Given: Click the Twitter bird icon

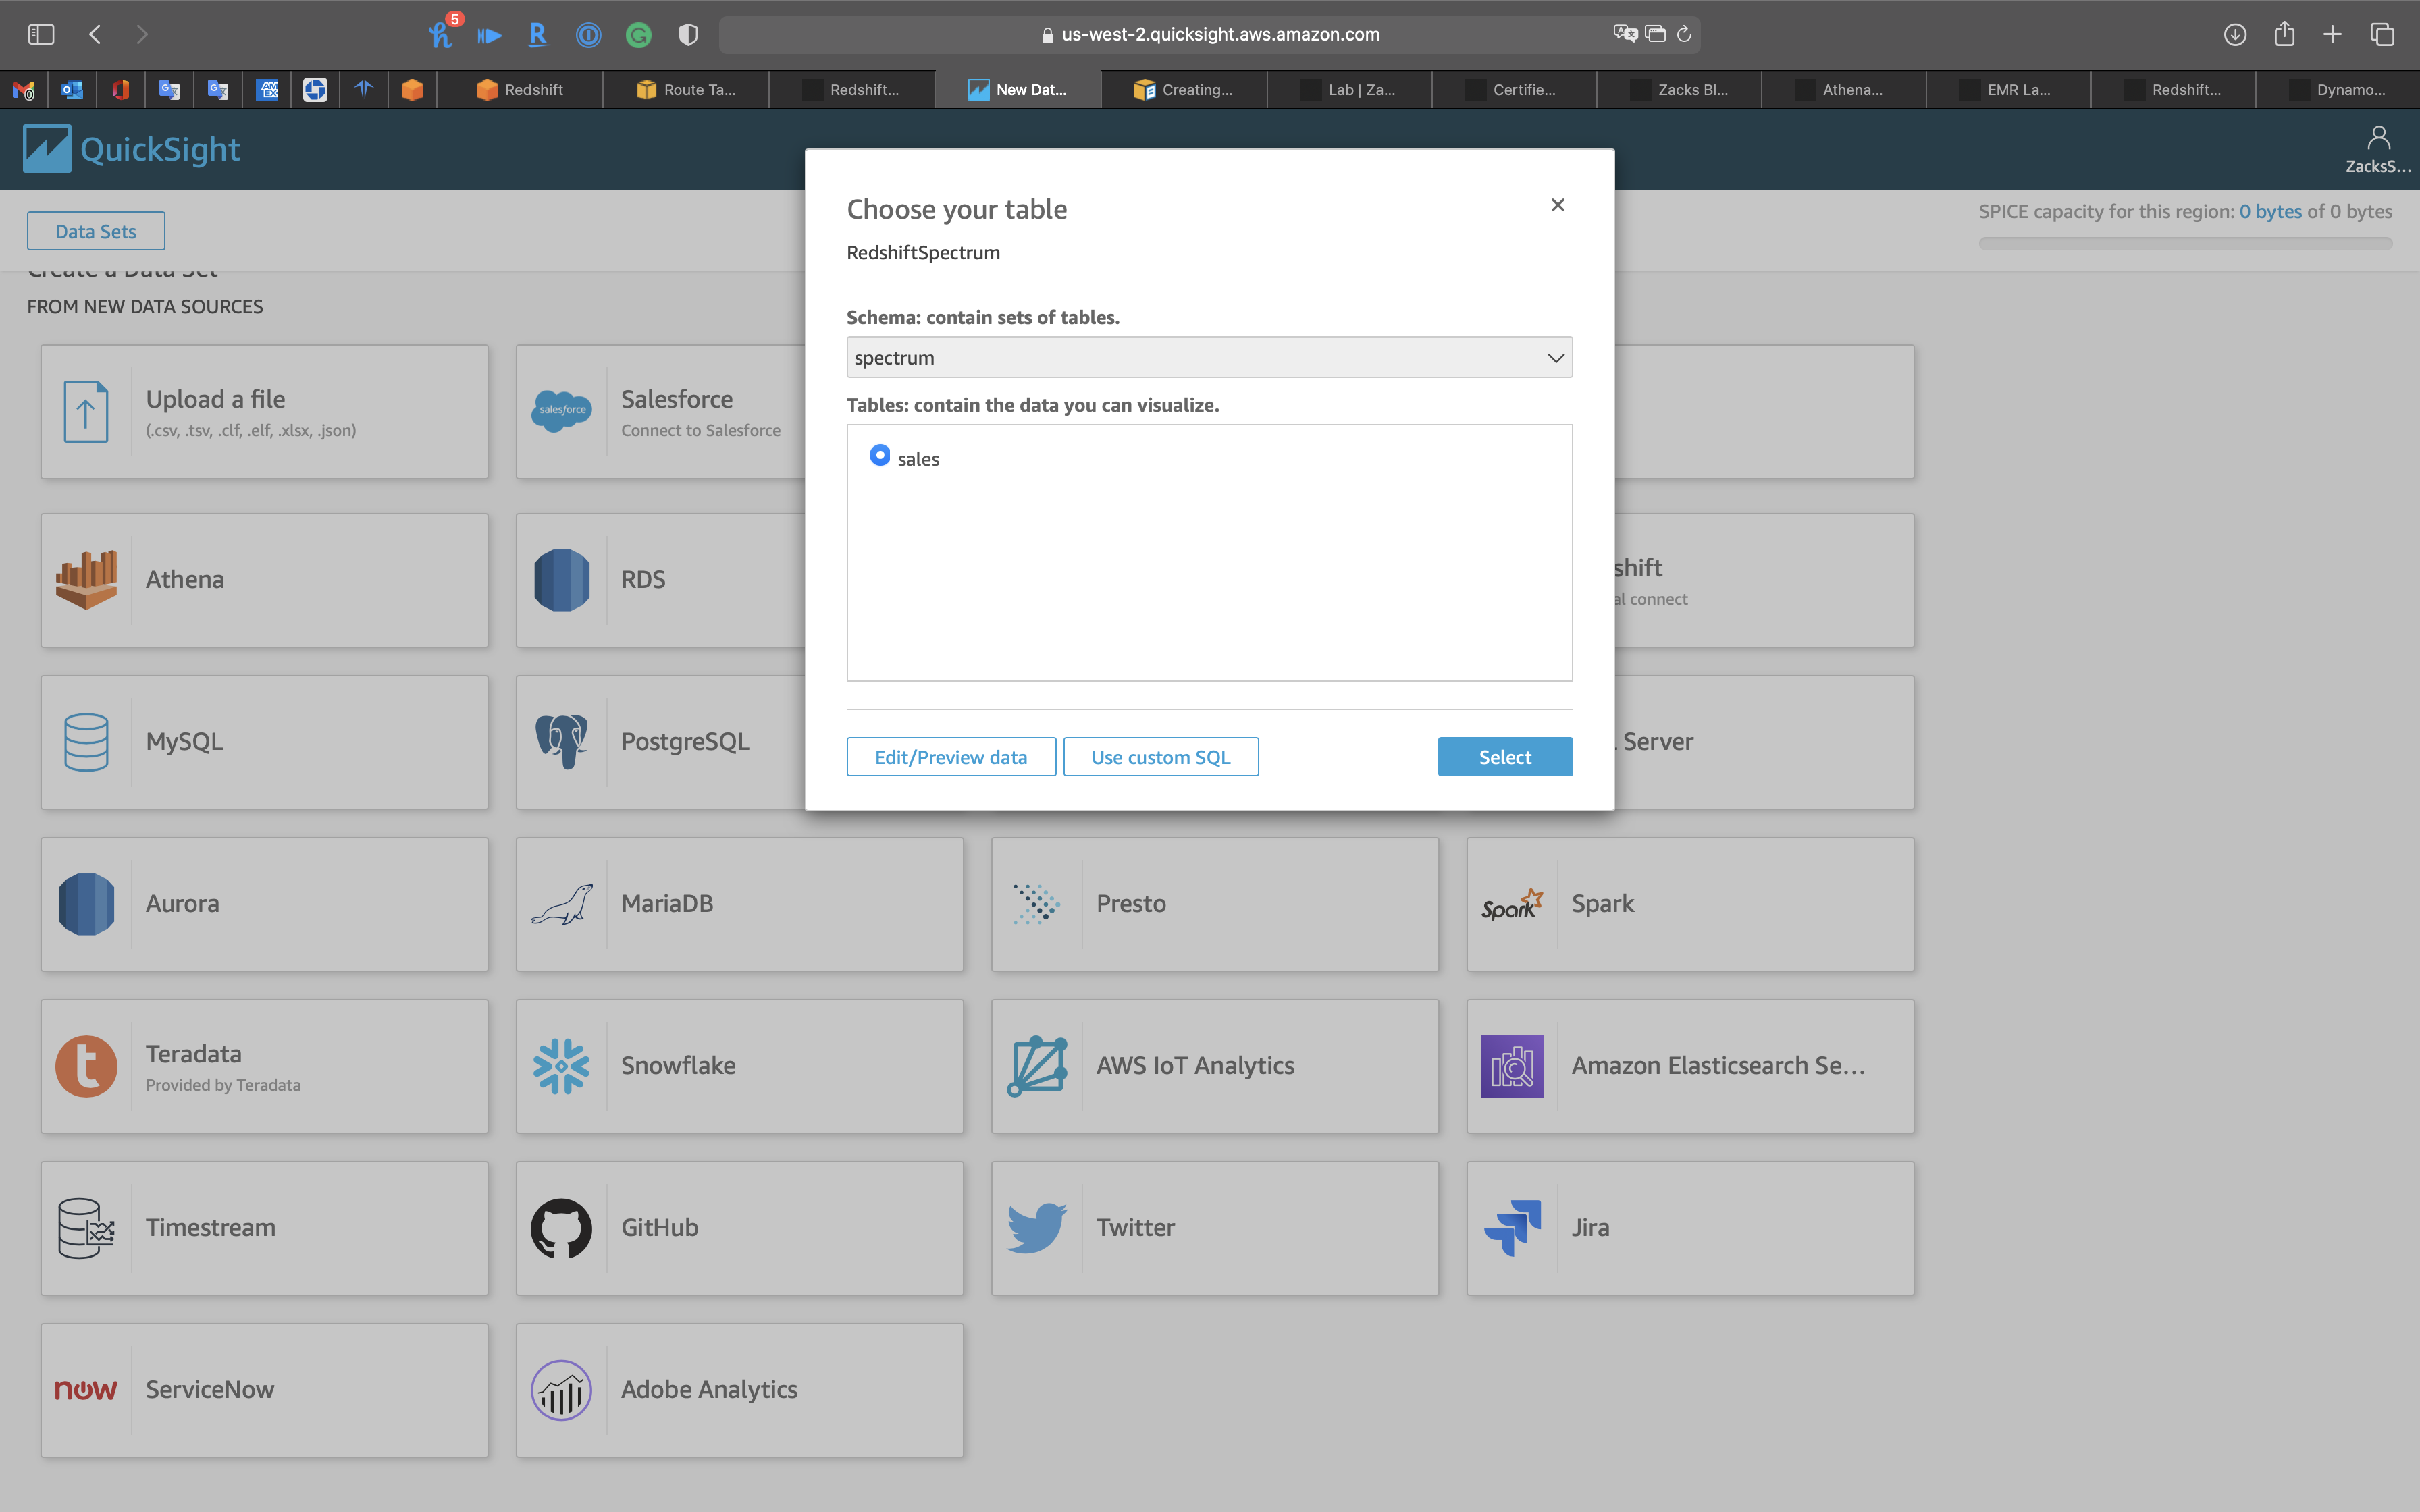Looking at the screenshot, I should pos(1036,1228).
